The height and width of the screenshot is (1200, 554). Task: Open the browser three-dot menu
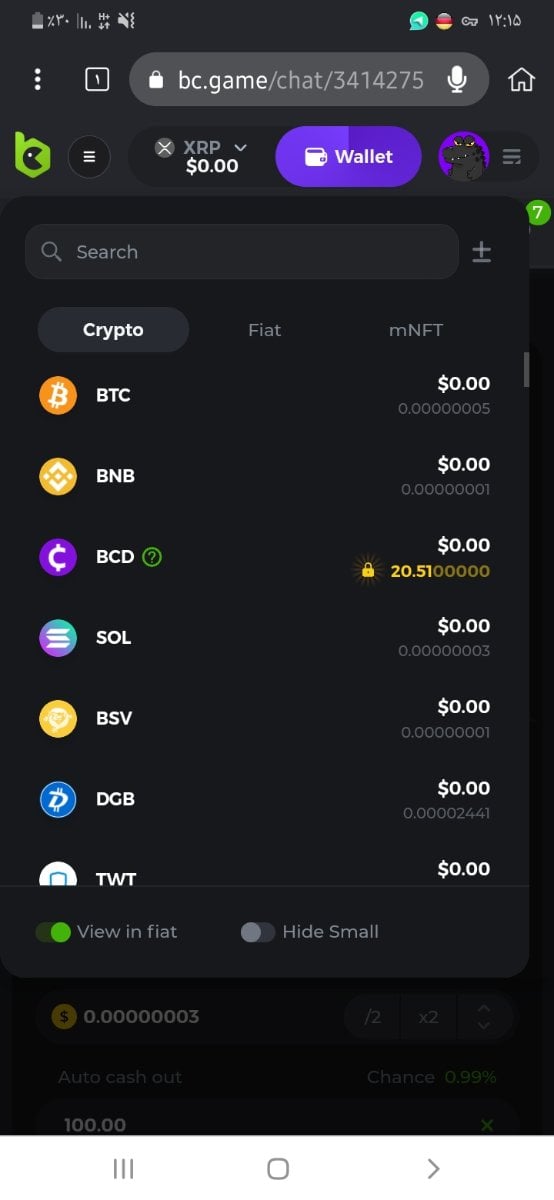37,79
